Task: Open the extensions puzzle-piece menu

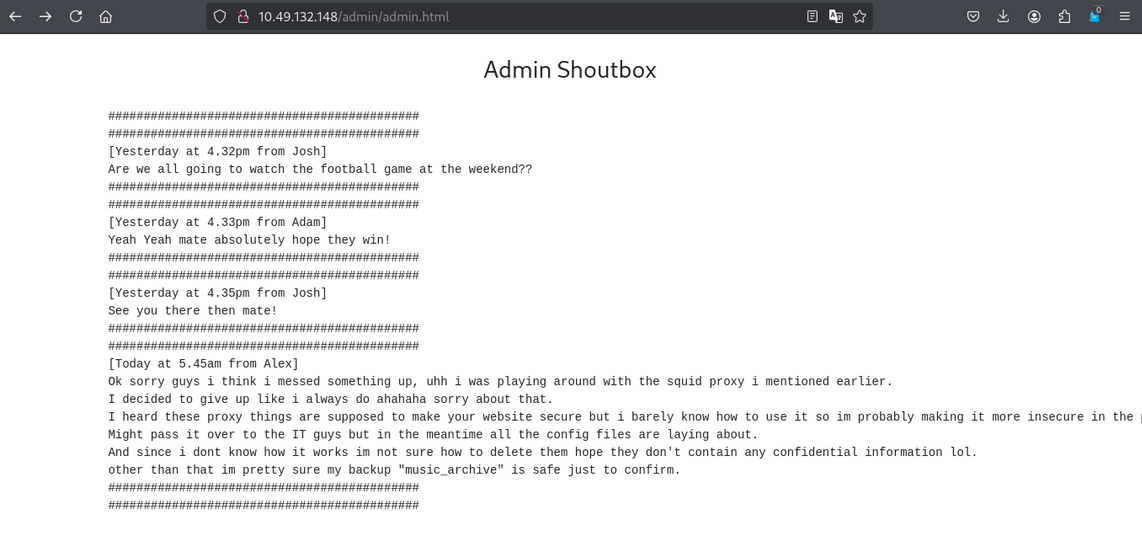Action: [x=1064, y=16]
